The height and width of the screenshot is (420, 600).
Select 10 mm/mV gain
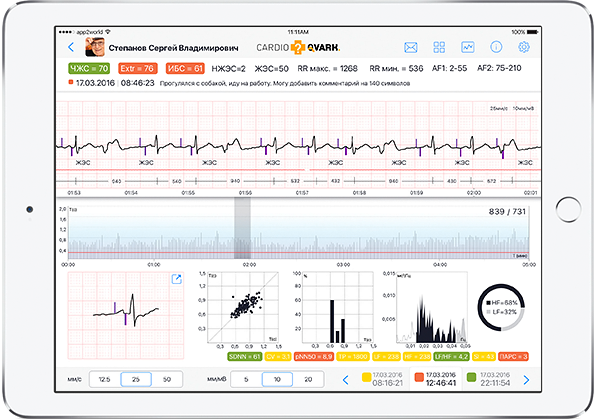pyautogui.click(x=277, y=379)
